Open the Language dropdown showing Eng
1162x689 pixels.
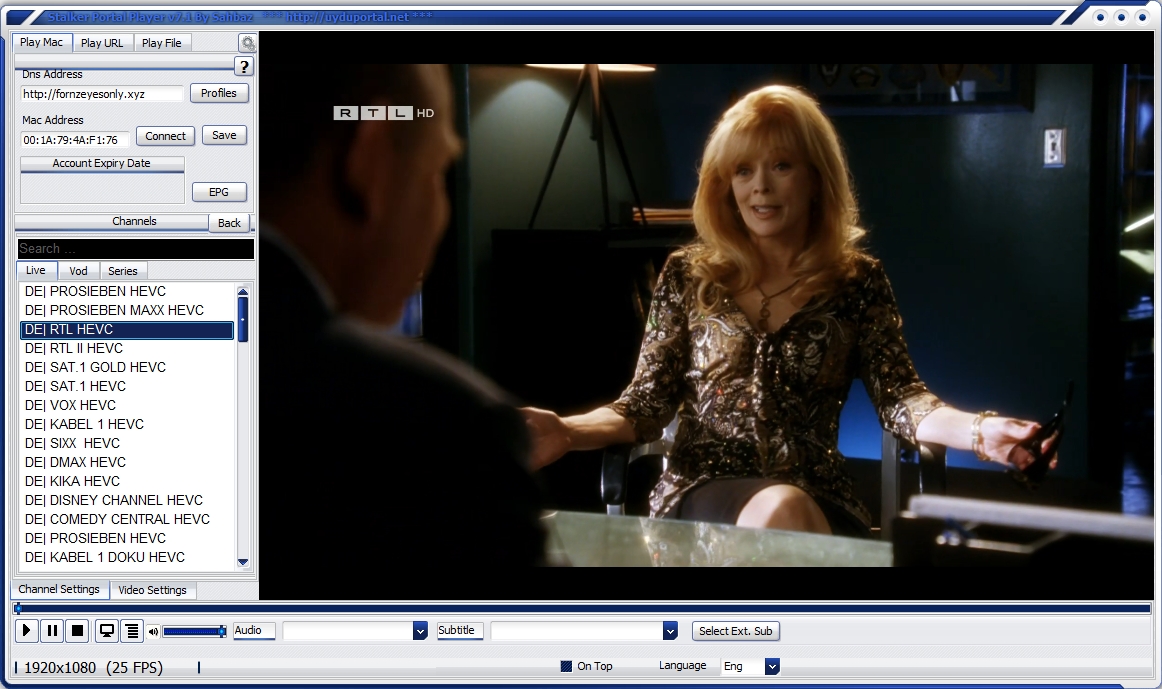[x=771, y=666]
